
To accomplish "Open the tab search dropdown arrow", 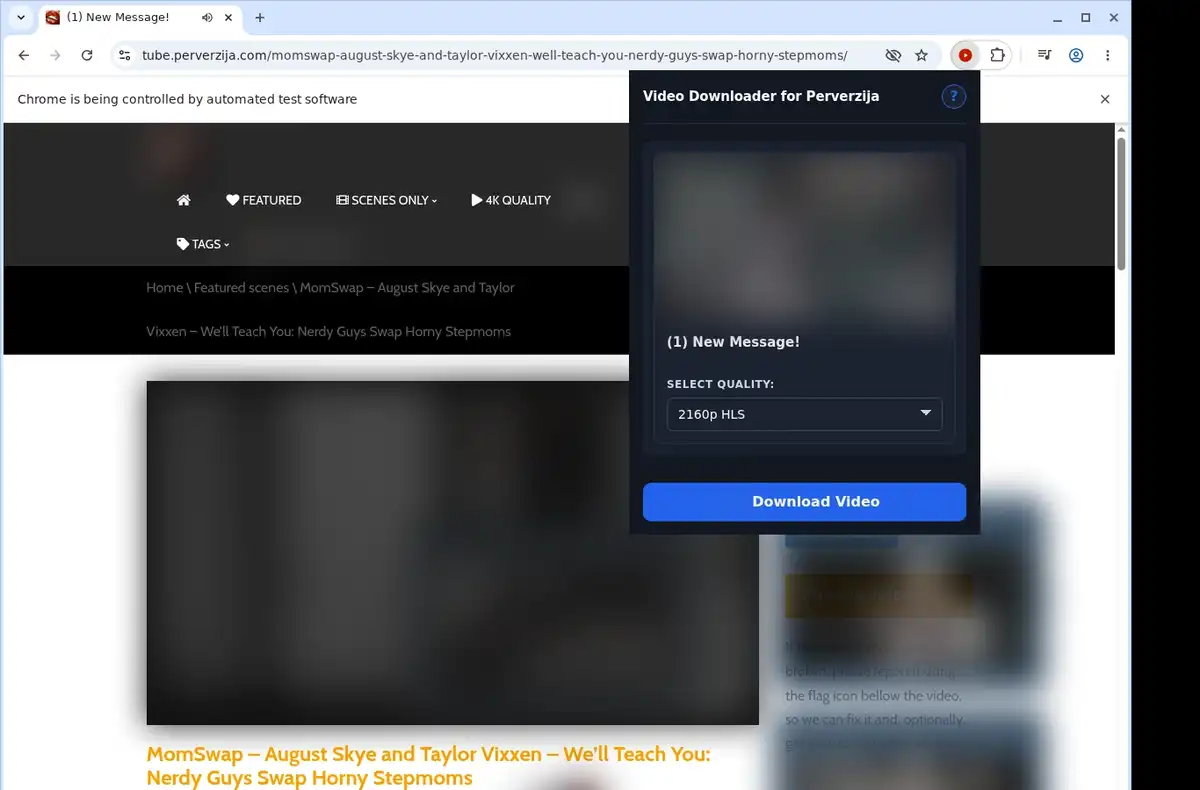I will [x=21, y=18].
